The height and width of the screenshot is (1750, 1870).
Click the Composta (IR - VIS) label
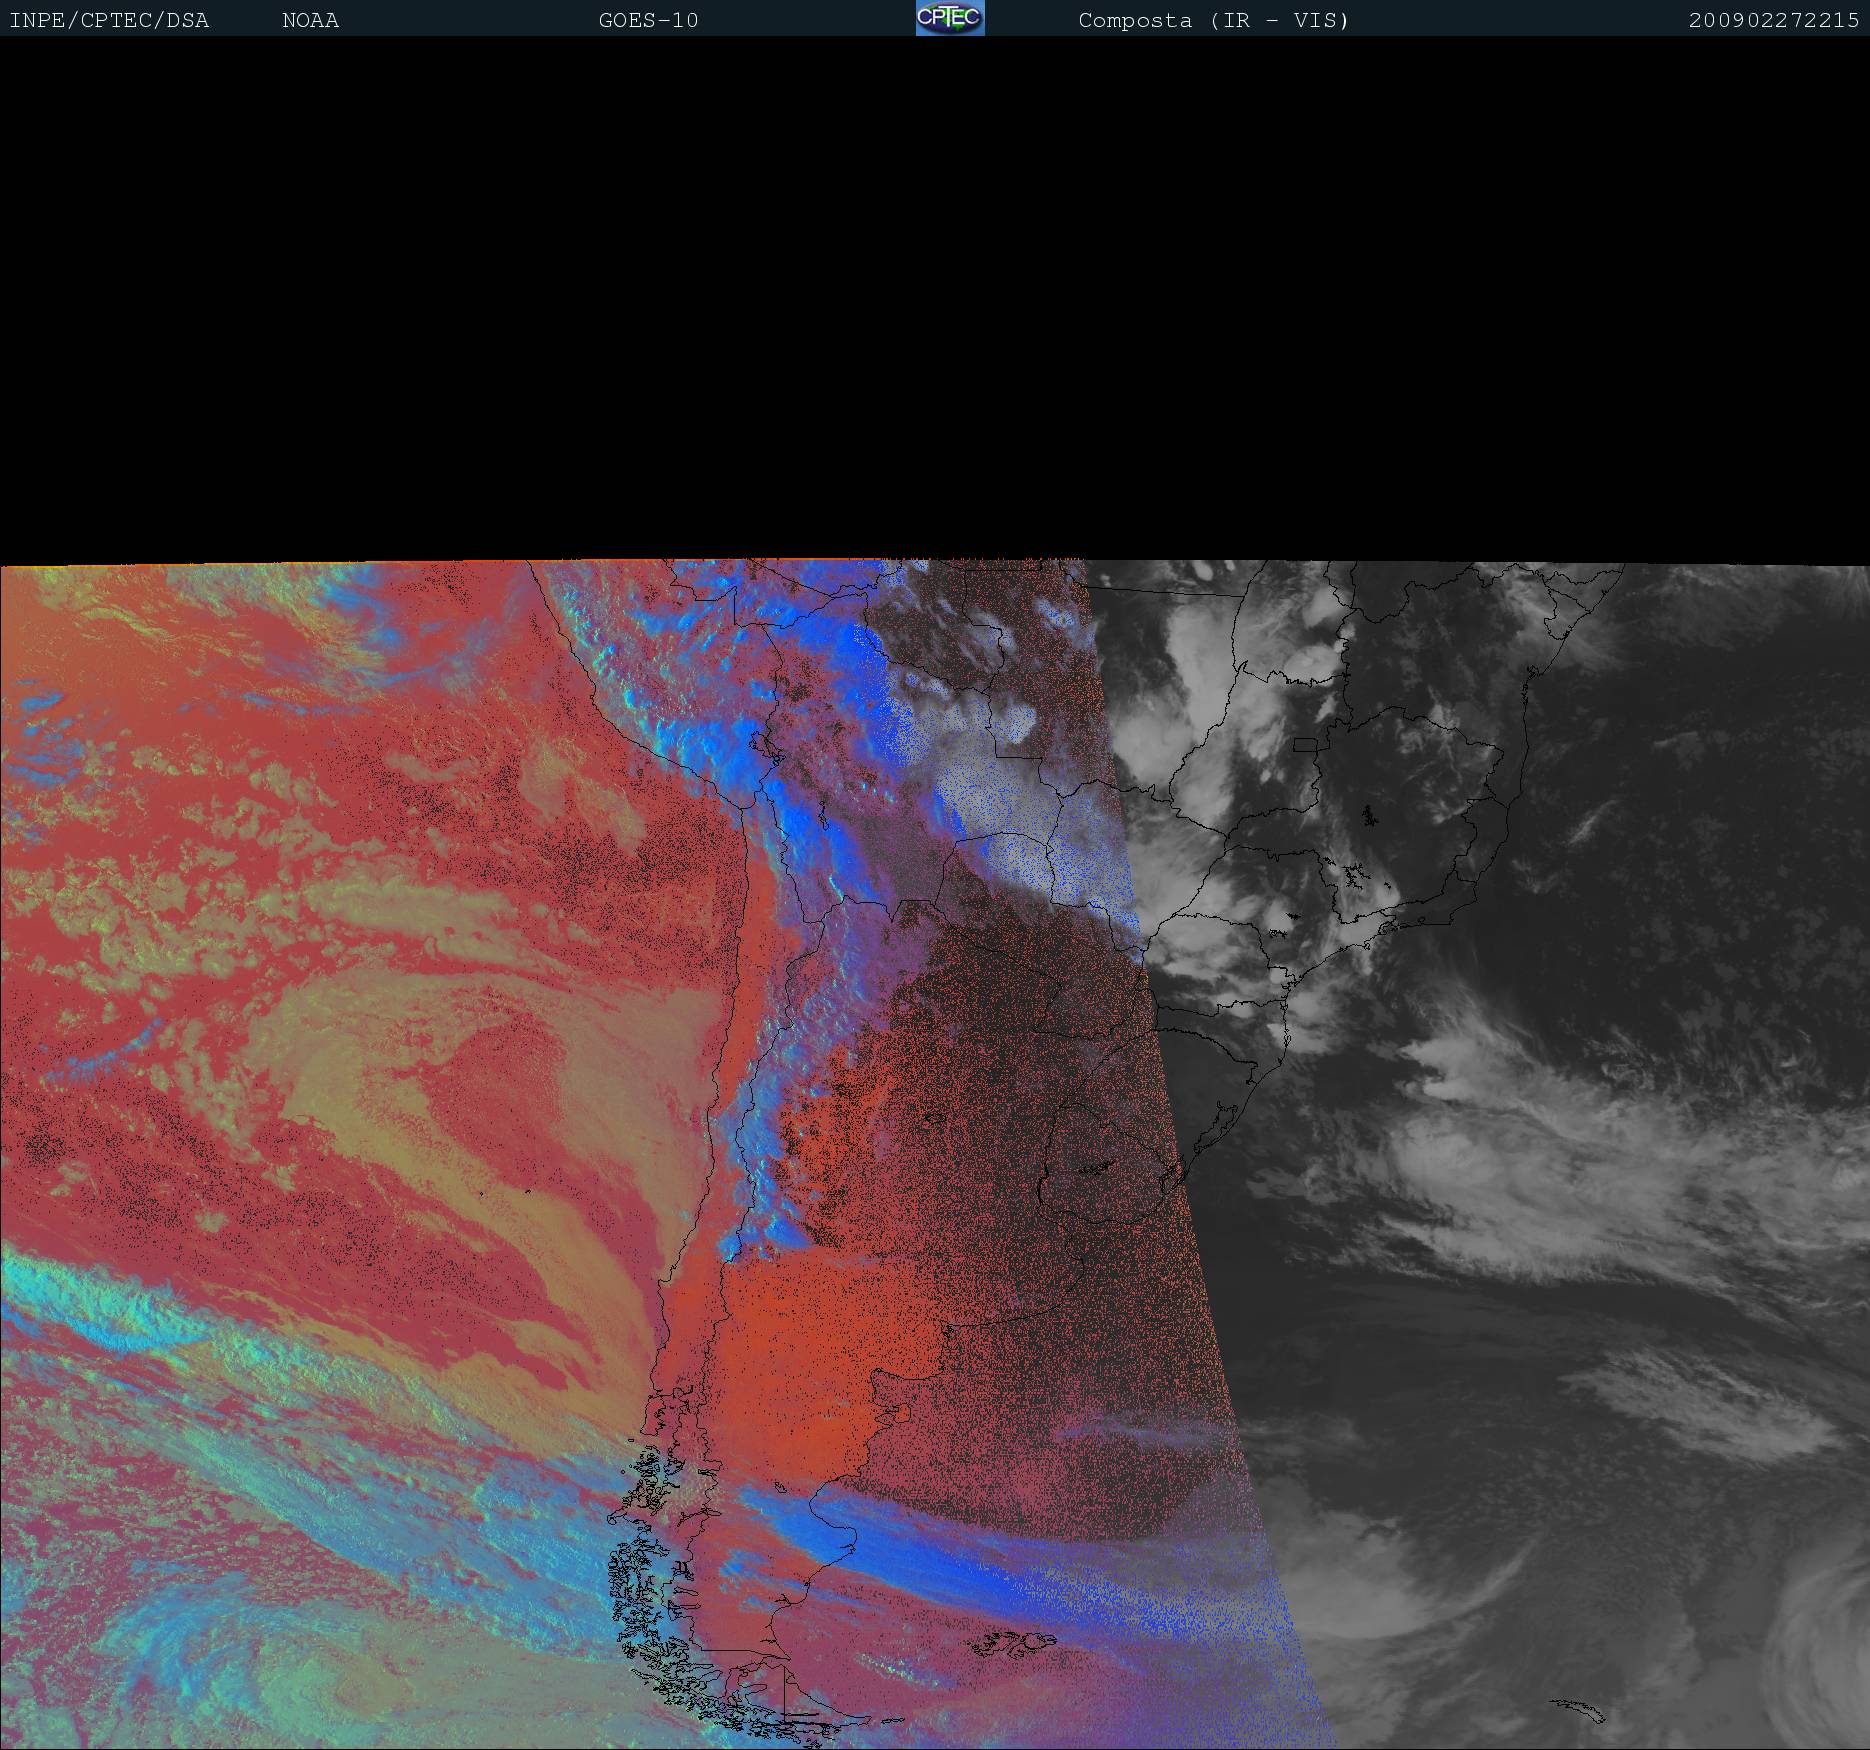(1213, 21)
